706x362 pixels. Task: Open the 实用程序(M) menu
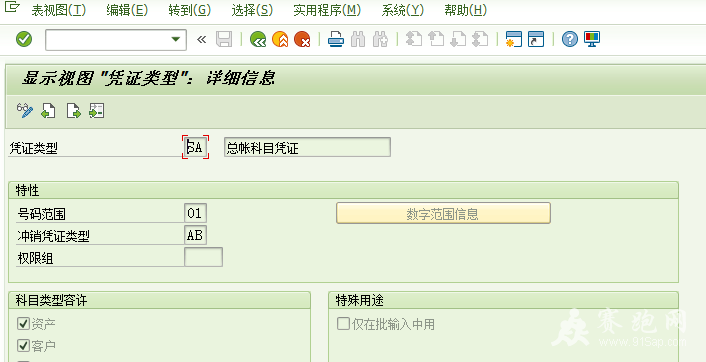[327, 10]
